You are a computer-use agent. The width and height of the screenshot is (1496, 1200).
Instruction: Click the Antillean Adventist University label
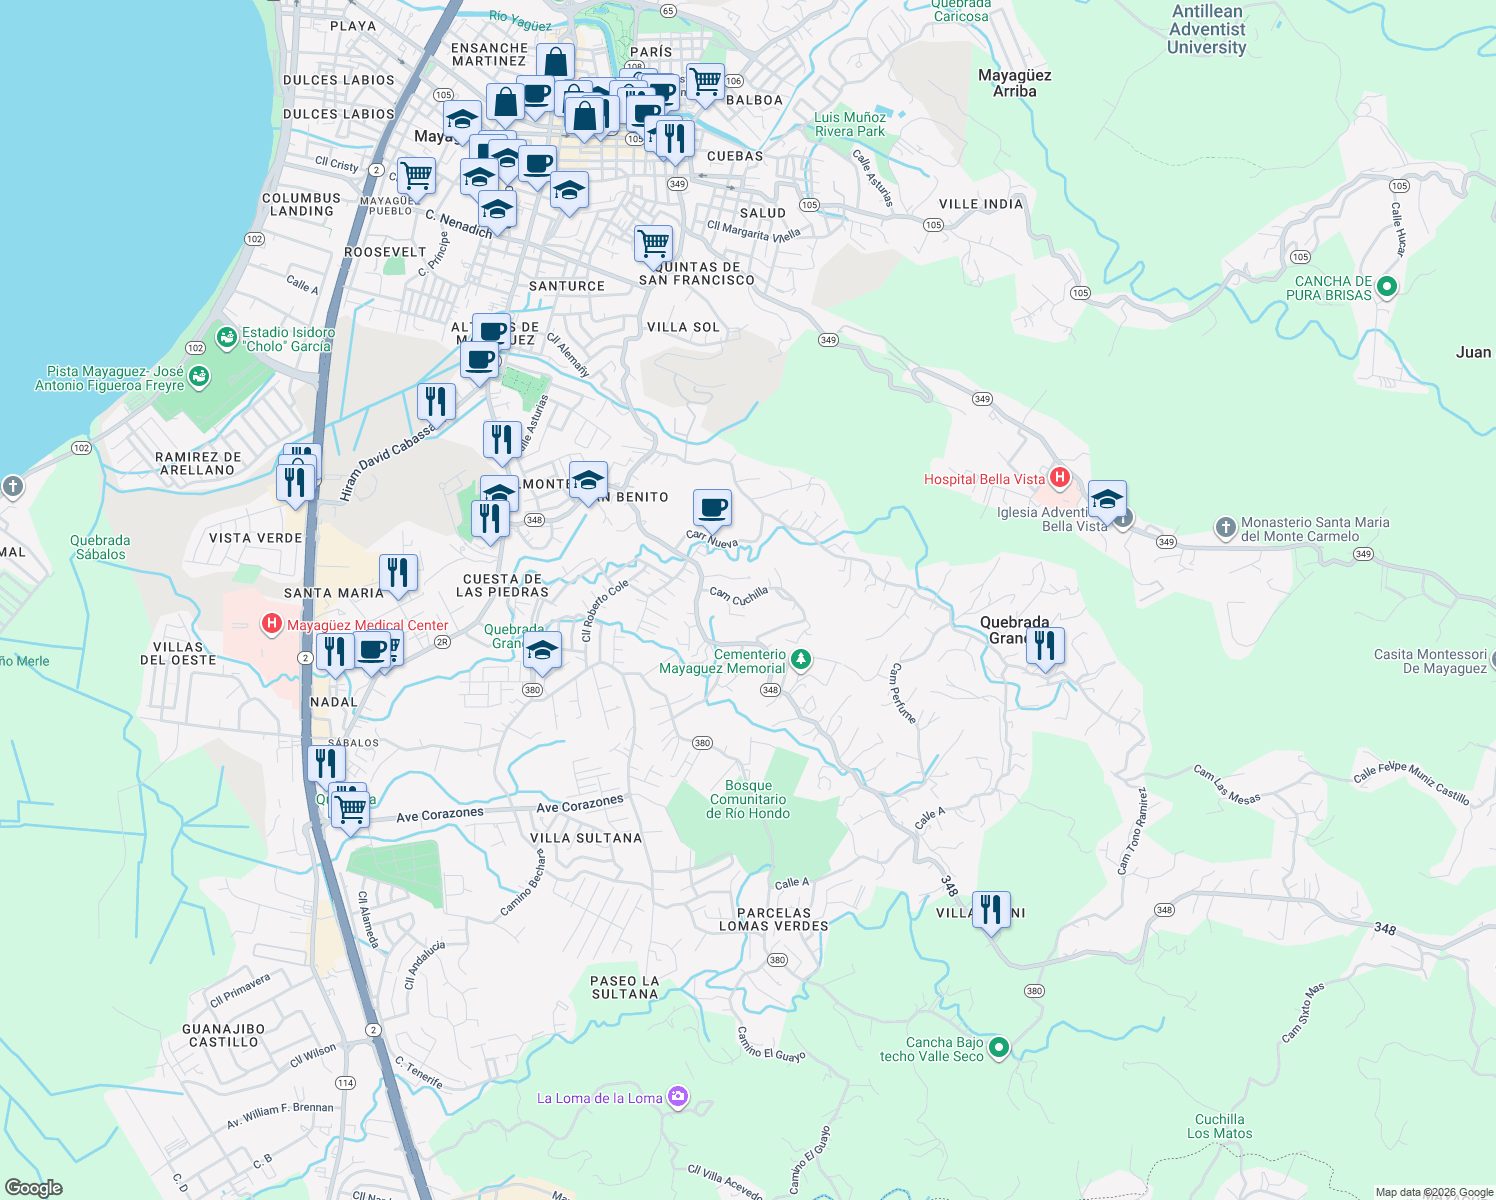pos(1207,29)
